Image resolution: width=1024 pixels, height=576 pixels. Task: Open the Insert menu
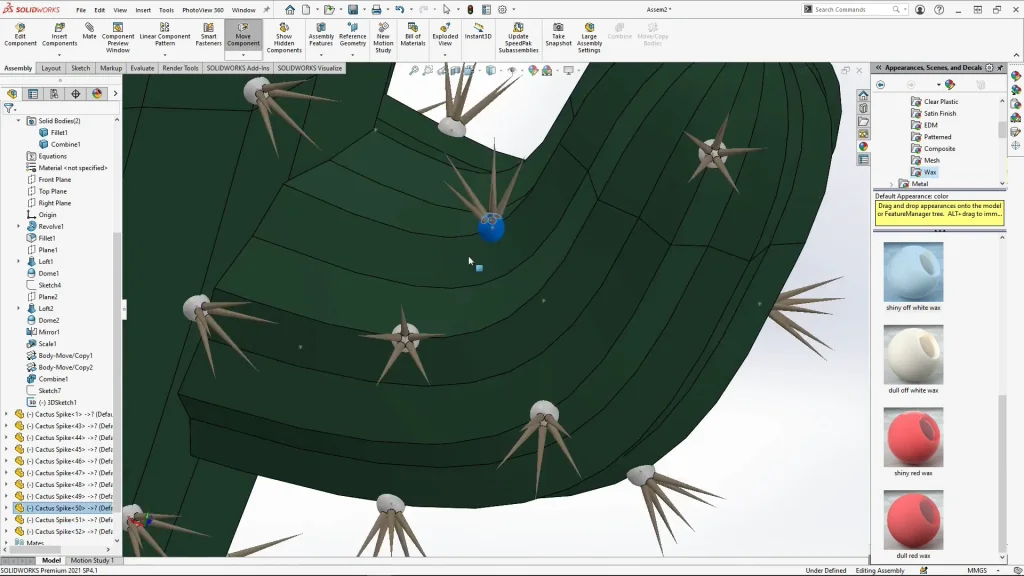pyautogui.click(x=143, y=10)
